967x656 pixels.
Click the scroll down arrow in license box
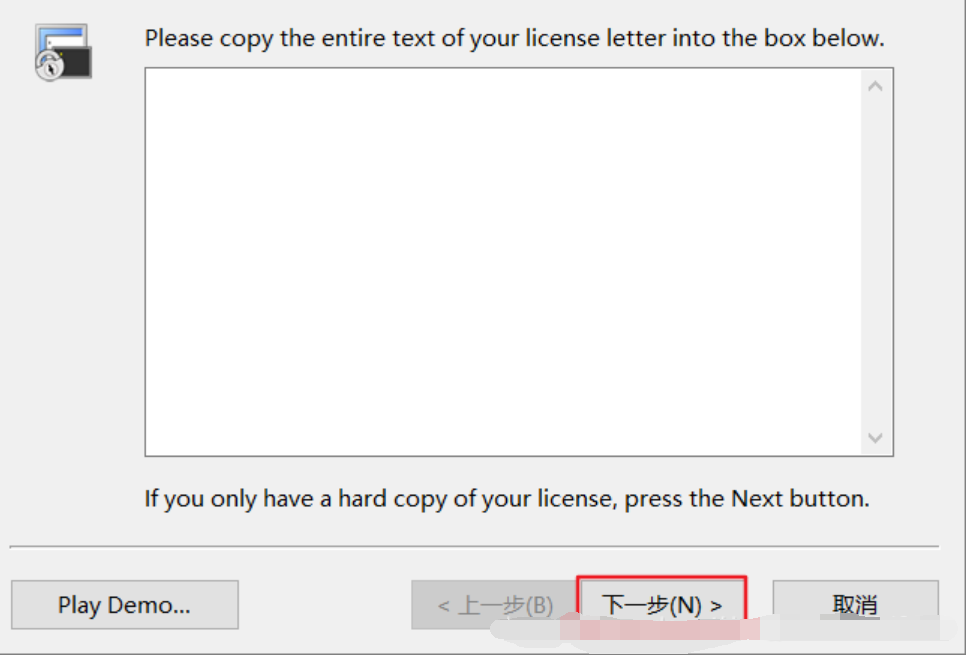876,438
